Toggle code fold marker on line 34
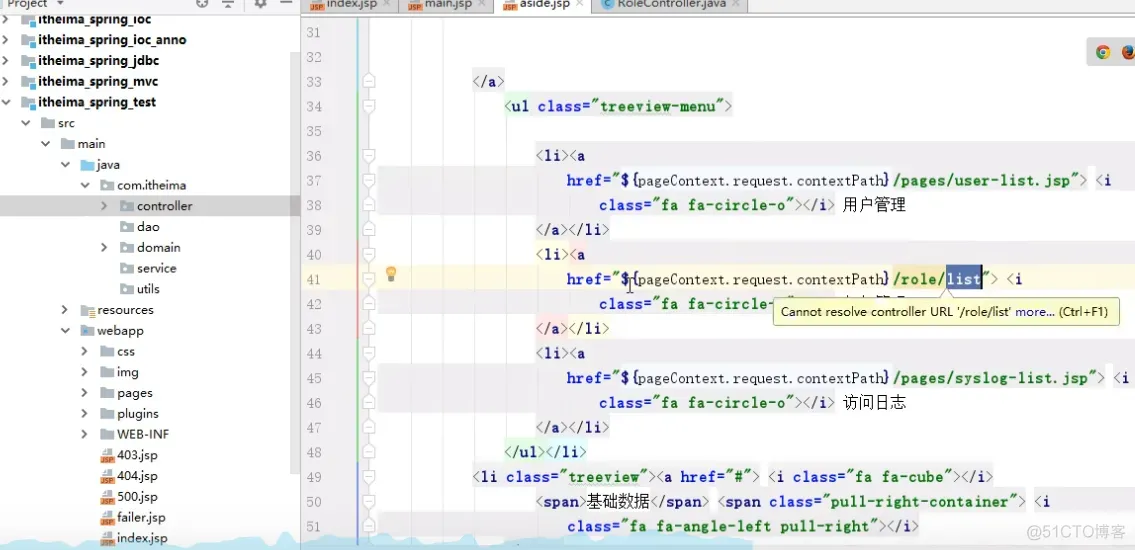Screen dimensions: 1135x550 369,106
